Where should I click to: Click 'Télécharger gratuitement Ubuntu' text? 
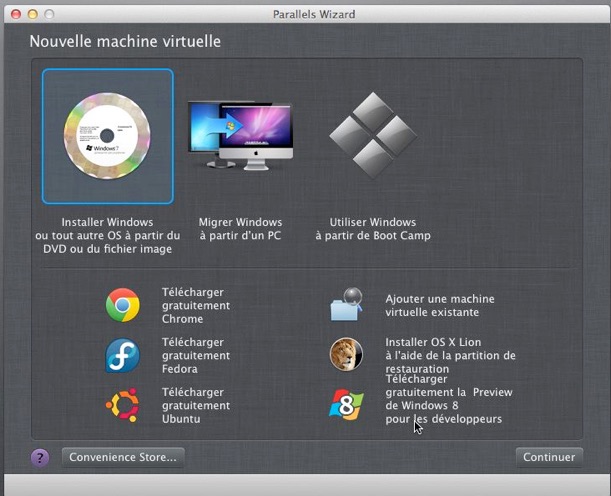point(196,405)
